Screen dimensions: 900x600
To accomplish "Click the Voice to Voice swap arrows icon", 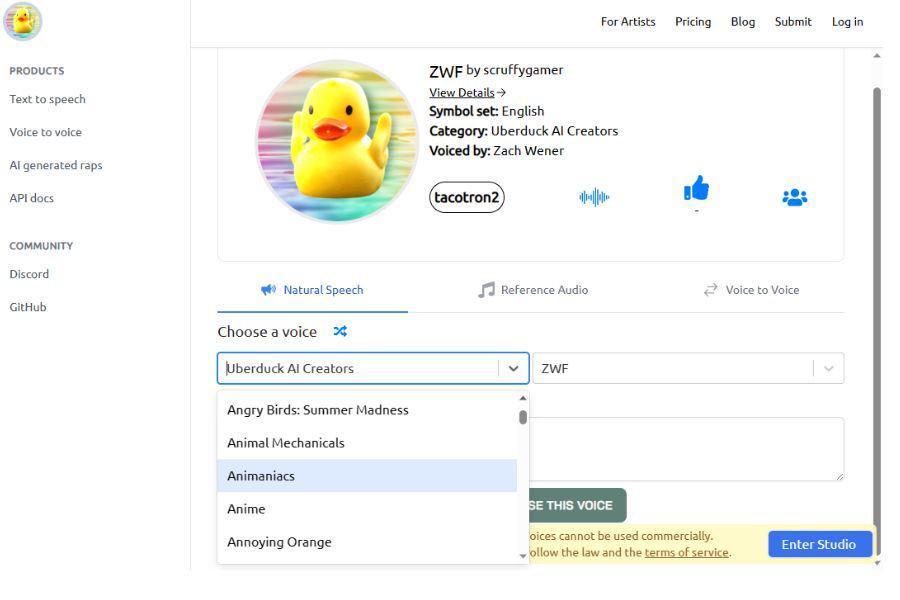I will [711, 289].
